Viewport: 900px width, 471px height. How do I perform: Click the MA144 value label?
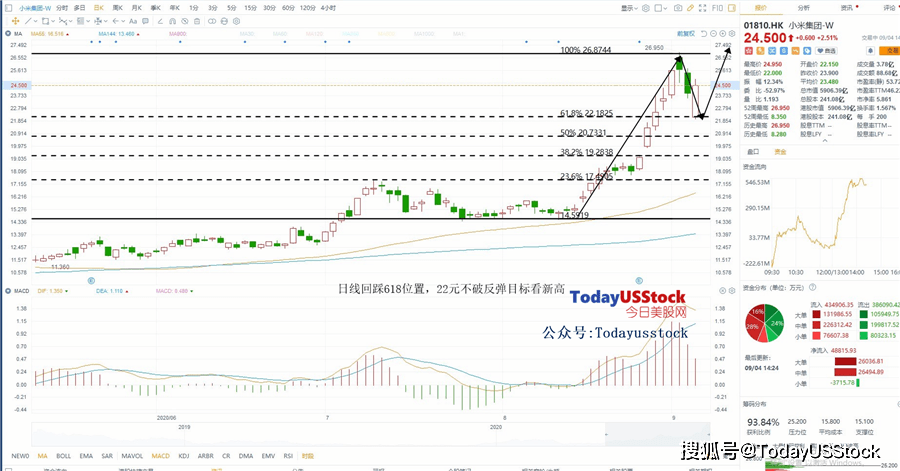coord(117,34)
